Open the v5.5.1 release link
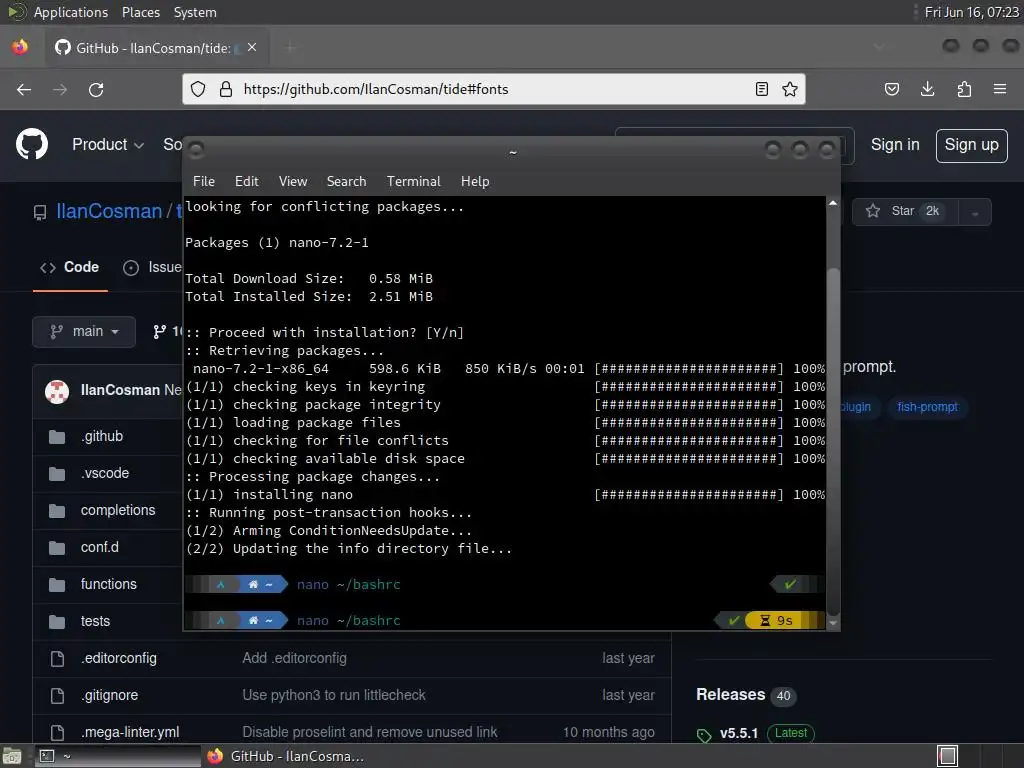The image size is (1024, 768). pos(739,733)
